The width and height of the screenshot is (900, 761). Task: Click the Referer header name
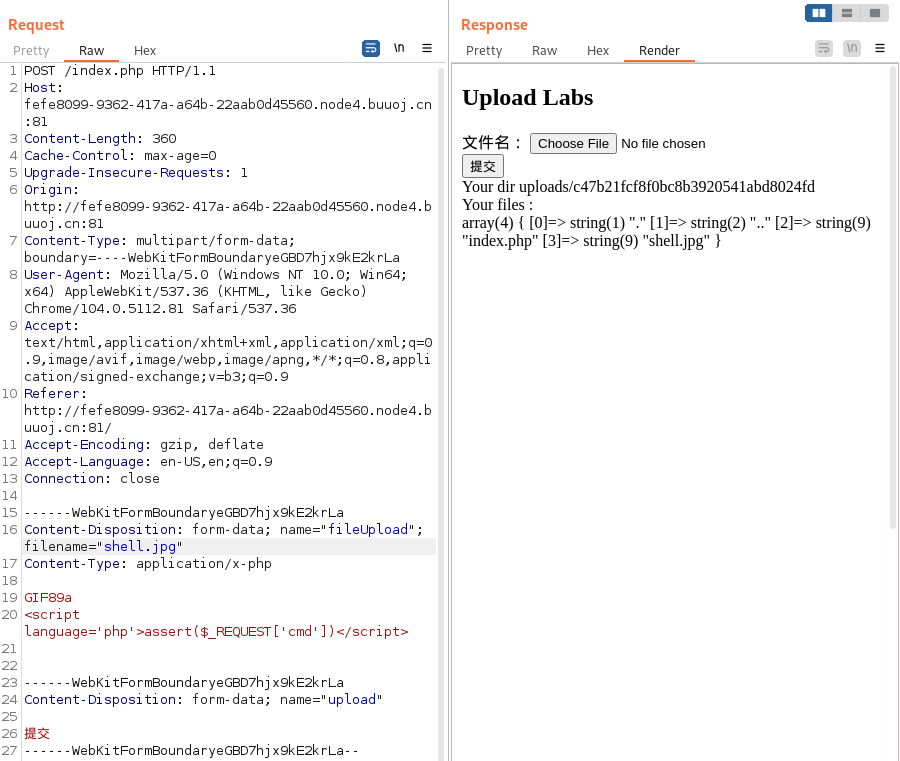[52, 394]
